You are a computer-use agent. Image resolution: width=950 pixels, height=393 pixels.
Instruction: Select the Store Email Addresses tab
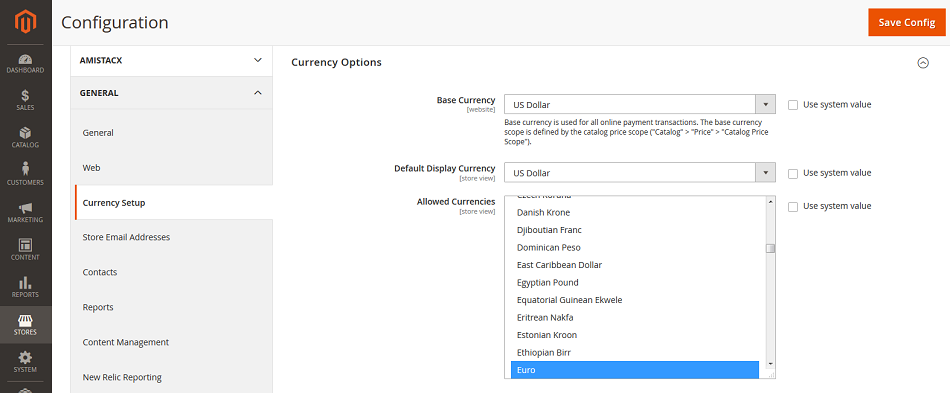(x=171, y=237)
